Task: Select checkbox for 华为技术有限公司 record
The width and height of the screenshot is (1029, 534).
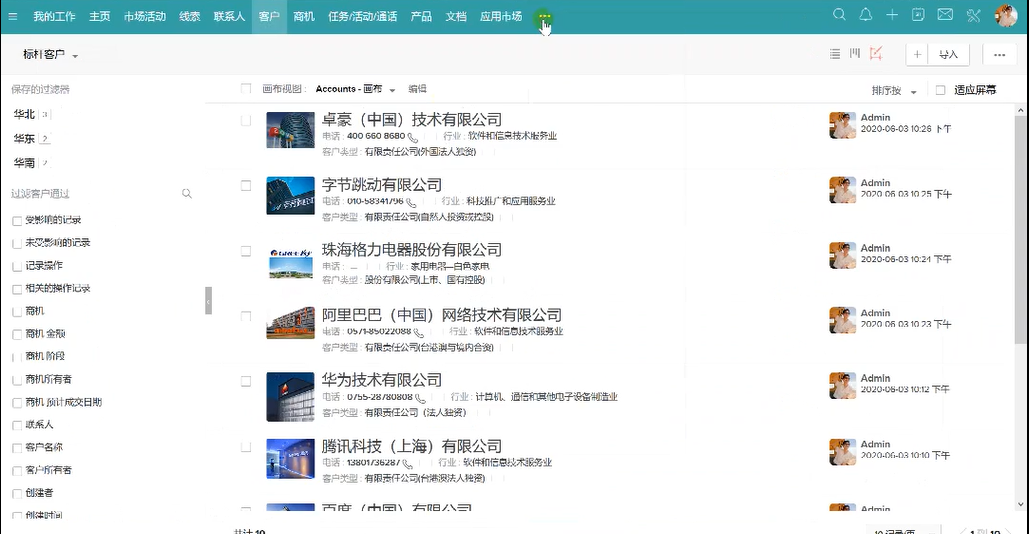Action: click(x=246, y=381)
